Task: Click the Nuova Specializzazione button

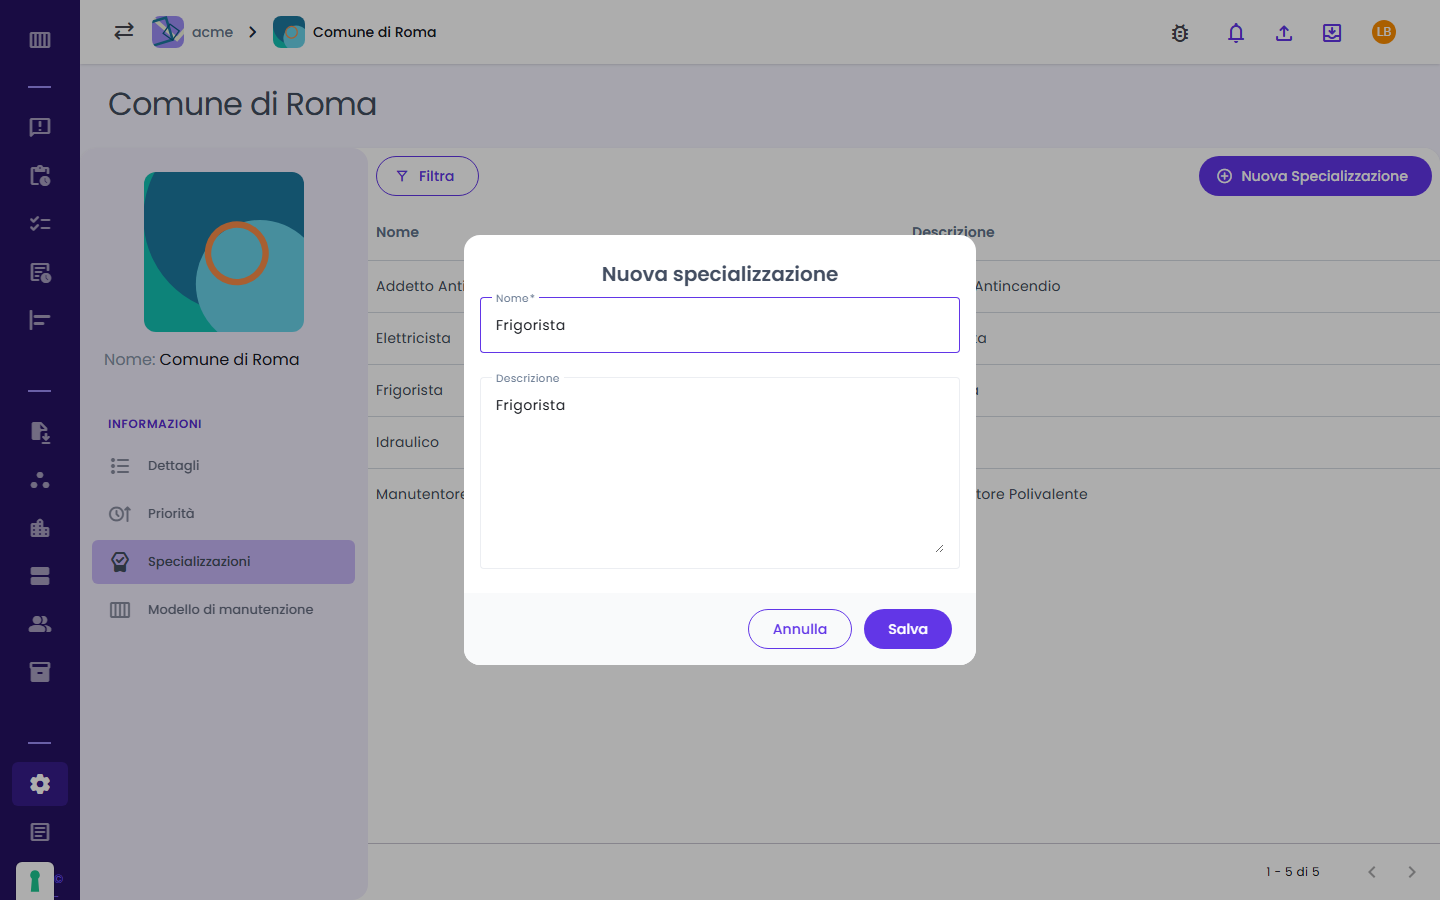Action: coord(1315,176)
